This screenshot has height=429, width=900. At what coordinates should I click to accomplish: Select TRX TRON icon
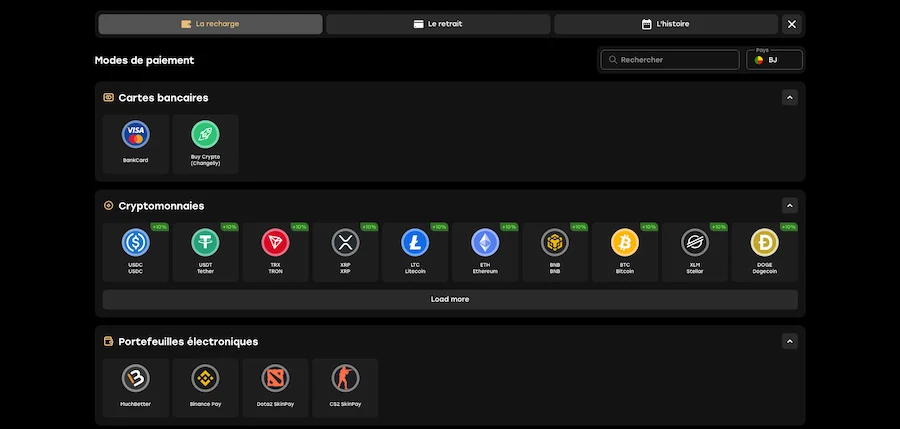276,242
